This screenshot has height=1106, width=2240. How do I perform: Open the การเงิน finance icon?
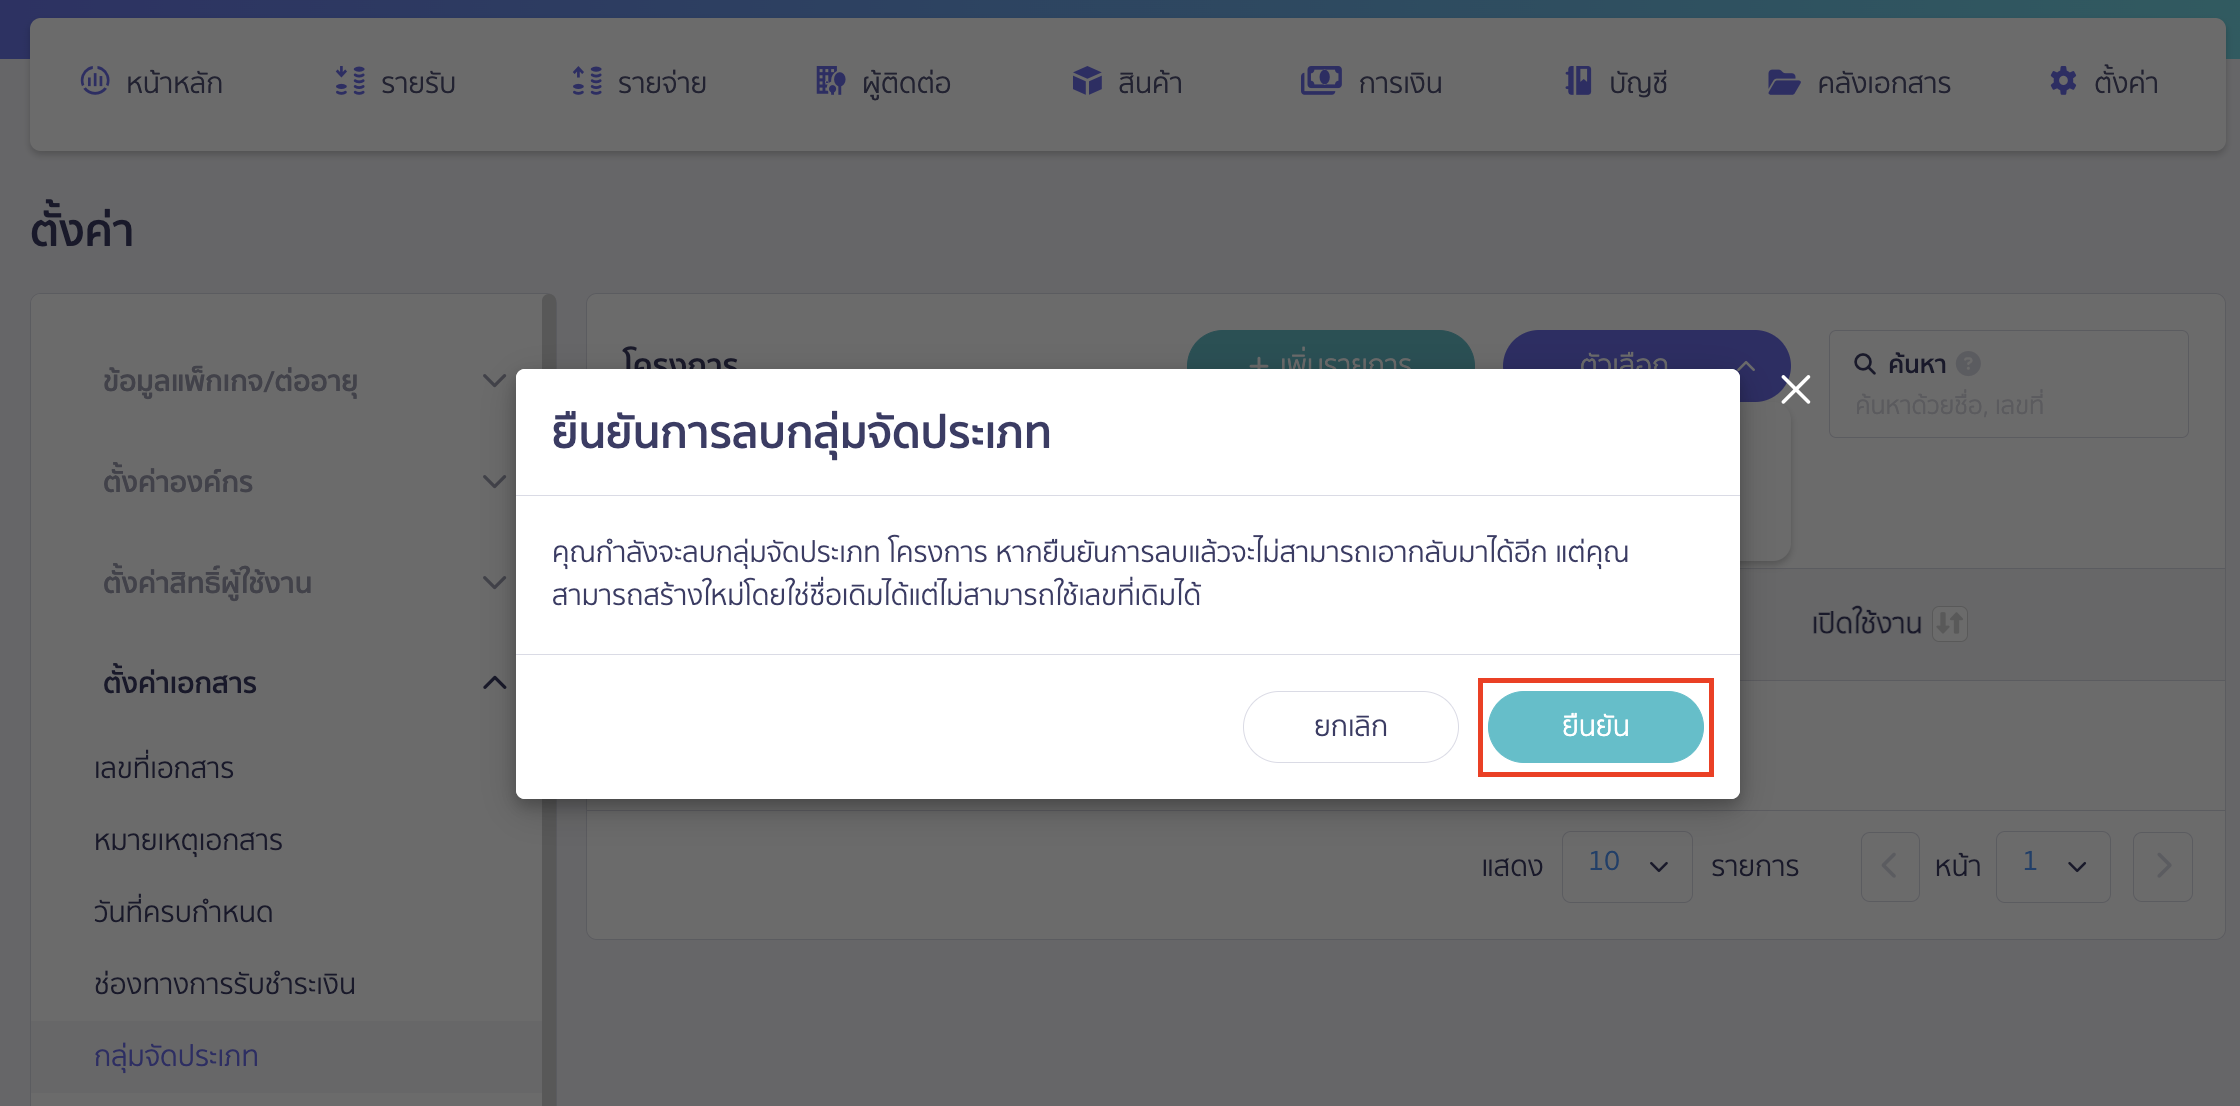point(1322,82)
